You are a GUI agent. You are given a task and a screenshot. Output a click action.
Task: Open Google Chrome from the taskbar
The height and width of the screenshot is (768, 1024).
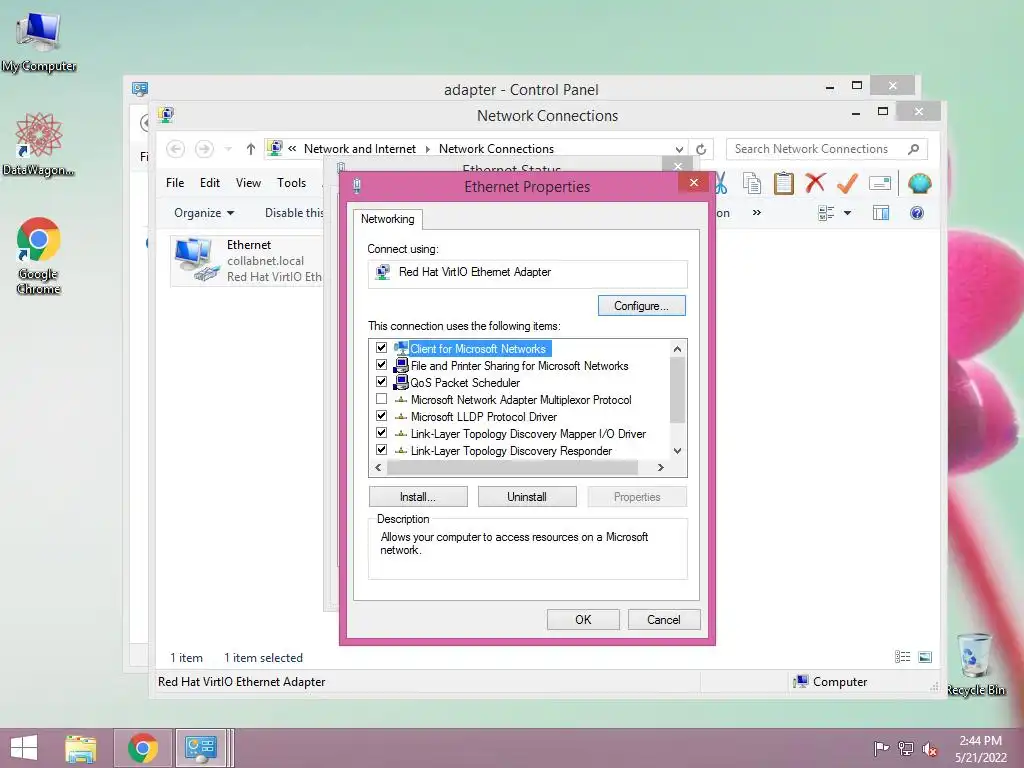pos(143,748)
